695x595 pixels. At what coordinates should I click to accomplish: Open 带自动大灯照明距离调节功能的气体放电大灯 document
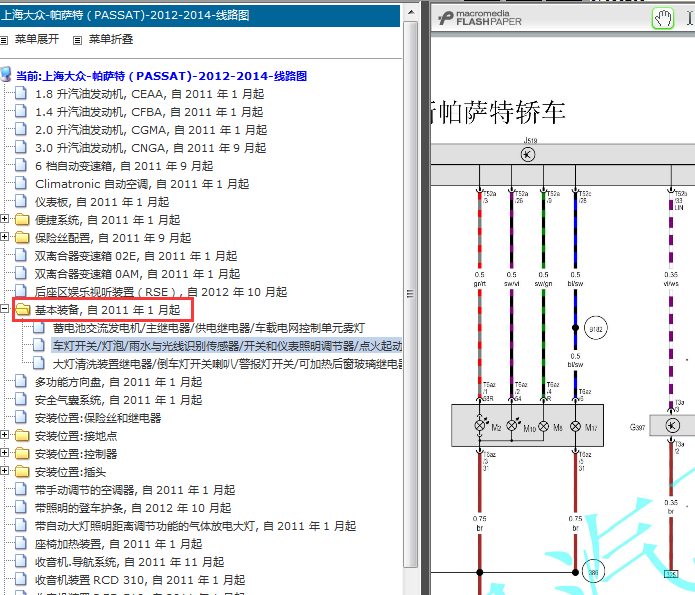click(x=195, y=526)
